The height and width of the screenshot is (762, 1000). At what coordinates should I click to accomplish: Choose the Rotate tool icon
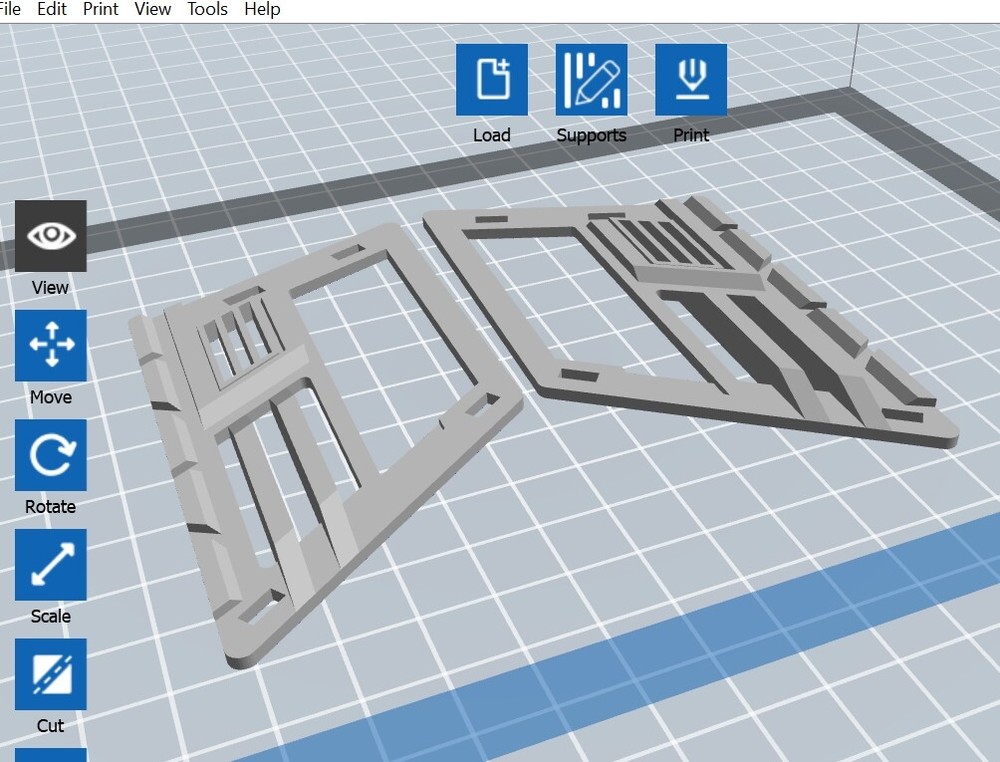(51, 455)
